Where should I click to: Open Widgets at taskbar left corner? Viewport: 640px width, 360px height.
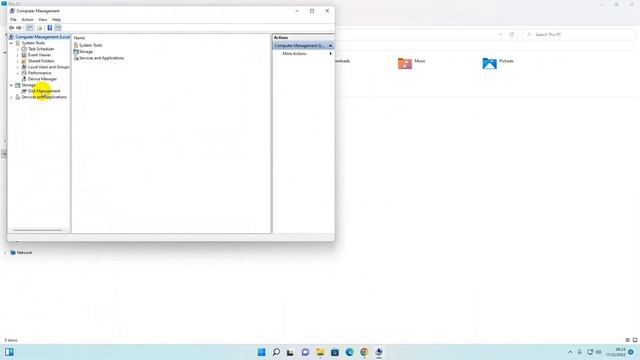9,352
